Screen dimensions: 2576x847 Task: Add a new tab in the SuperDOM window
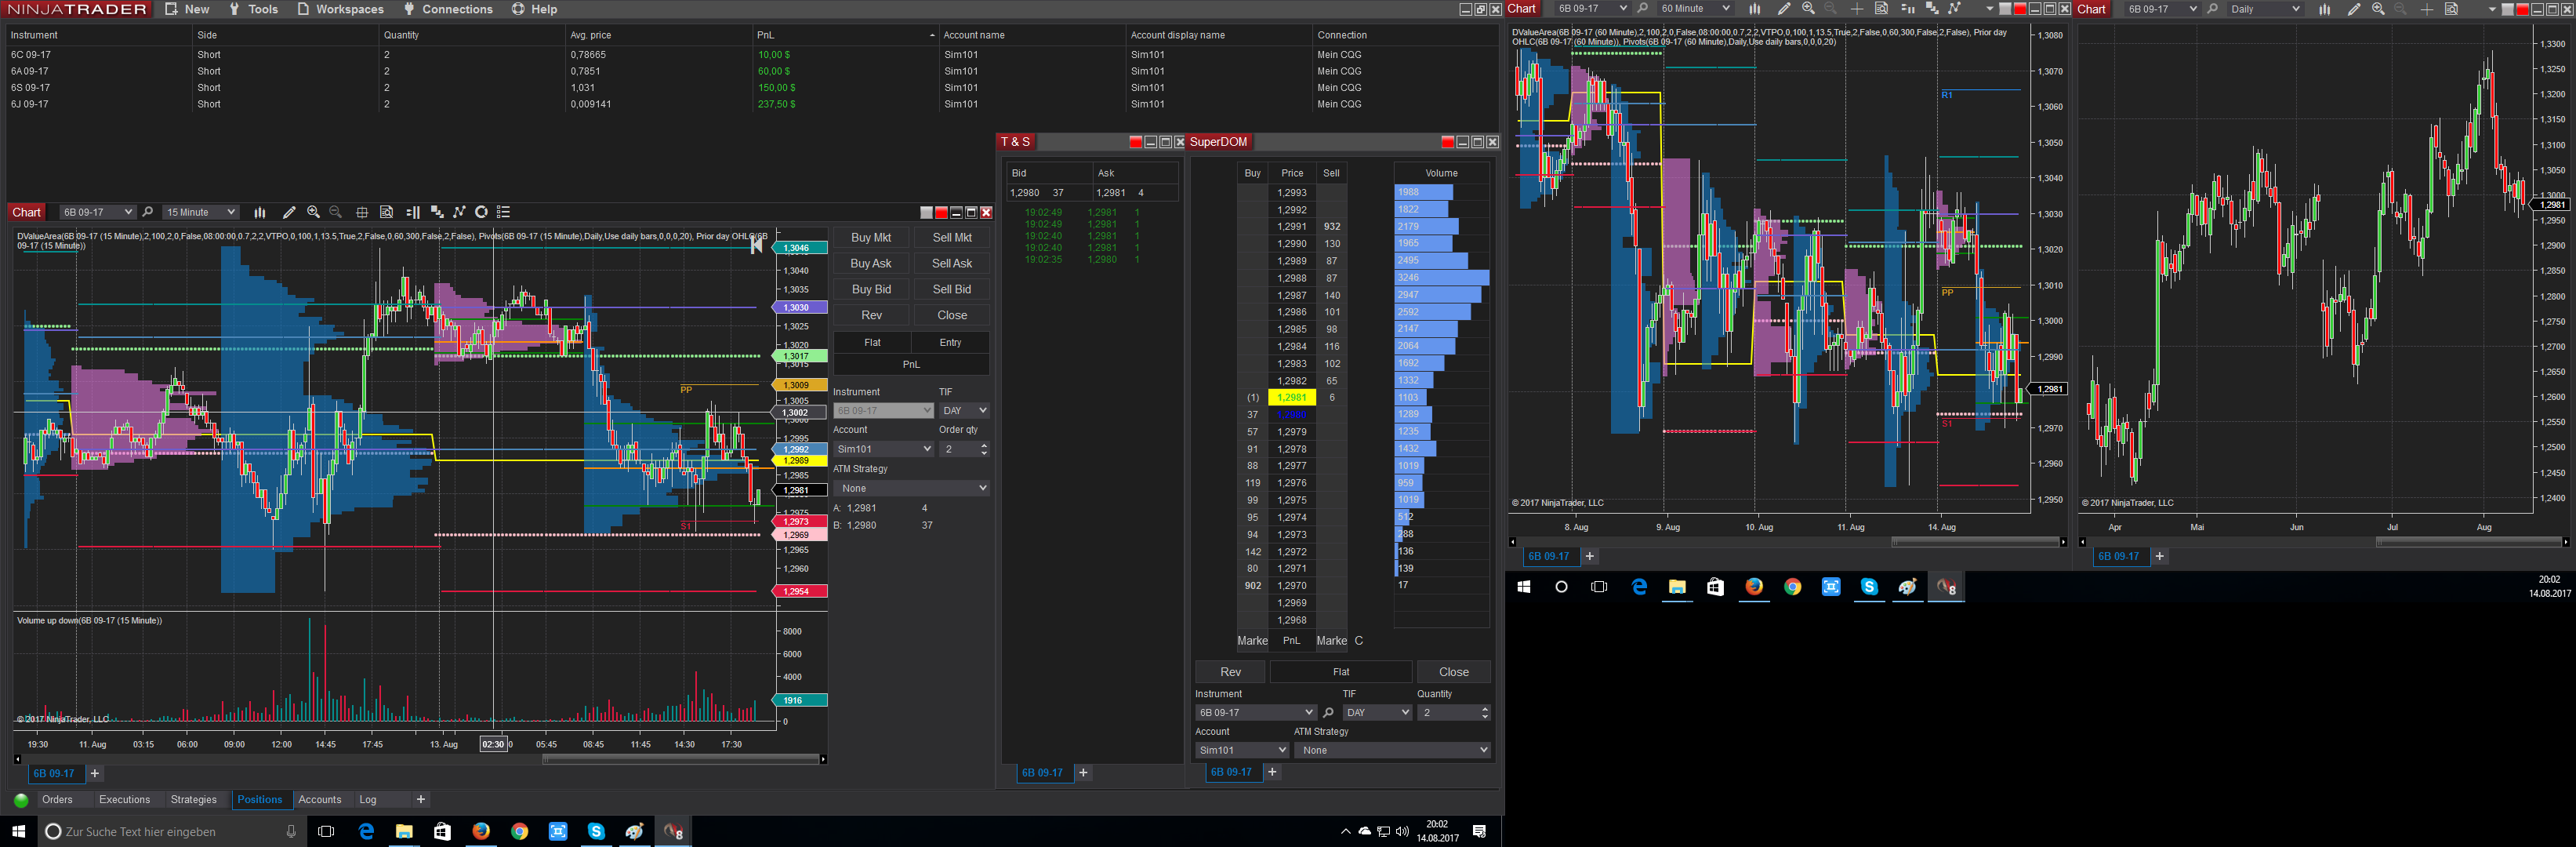point(1272,772)
